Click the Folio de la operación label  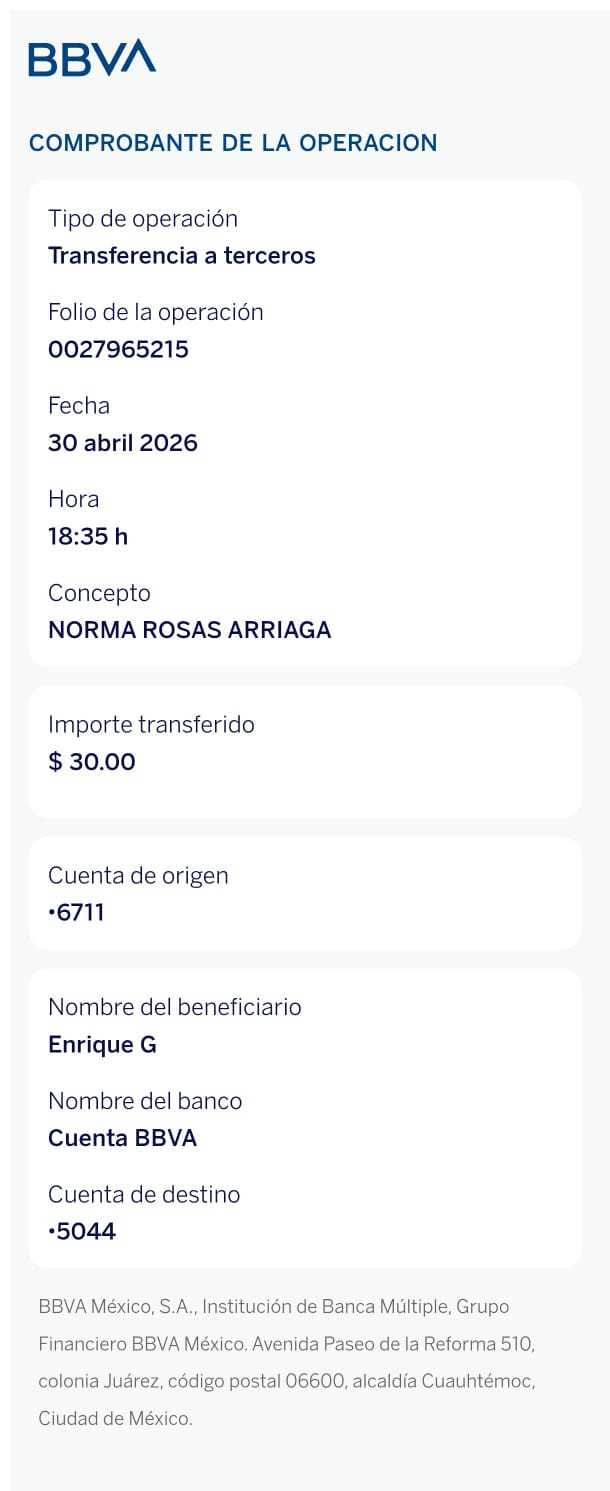coord(156,313)
